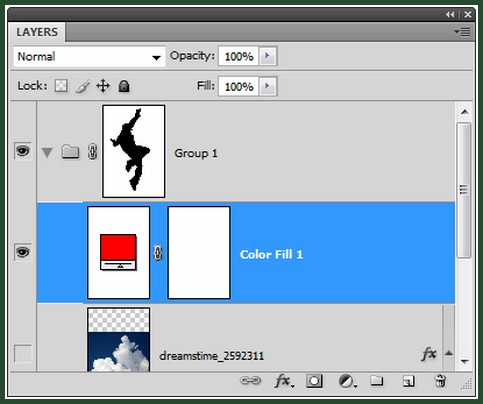Image resolution: width=483 pixels, height=404 pixels.
Task: Select Group 1 silhouette mask thumbnail
Action: (134, 151)
